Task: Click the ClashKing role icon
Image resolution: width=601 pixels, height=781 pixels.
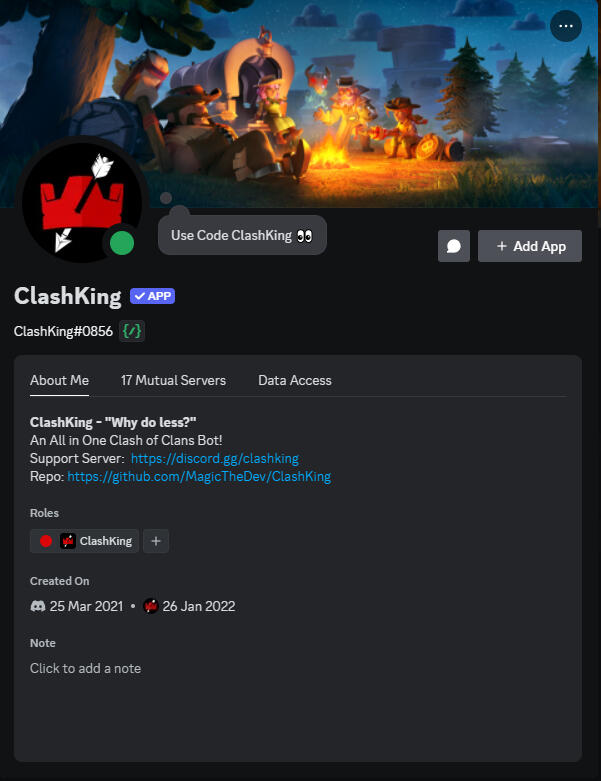Action: [x=68, y=541]
